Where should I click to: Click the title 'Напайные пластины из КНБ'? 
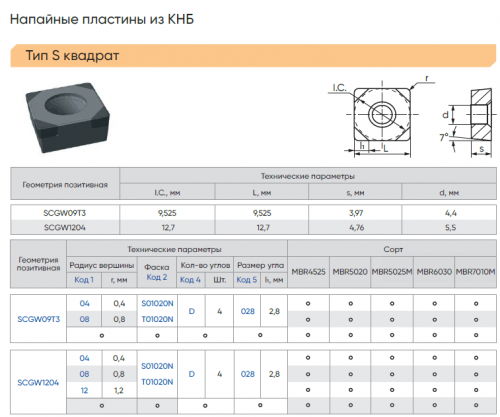click(102, 19)
